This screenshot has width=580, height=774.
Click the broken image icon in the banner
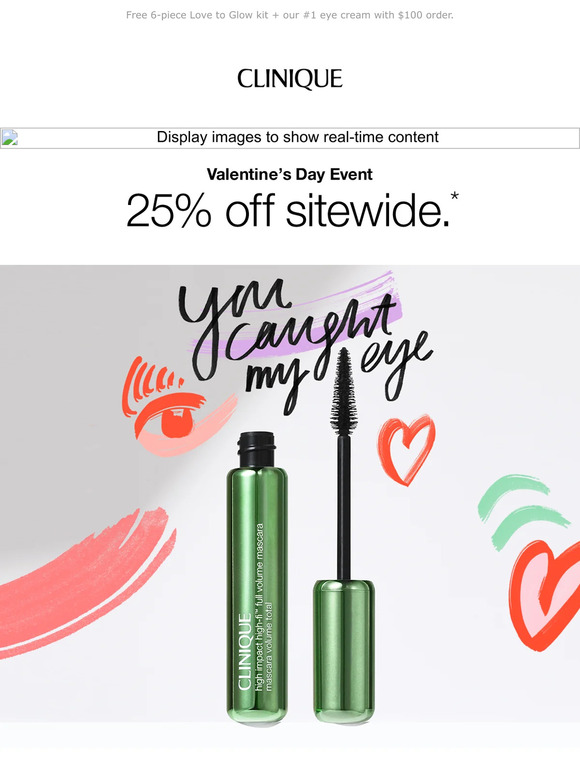pos(9,138)
